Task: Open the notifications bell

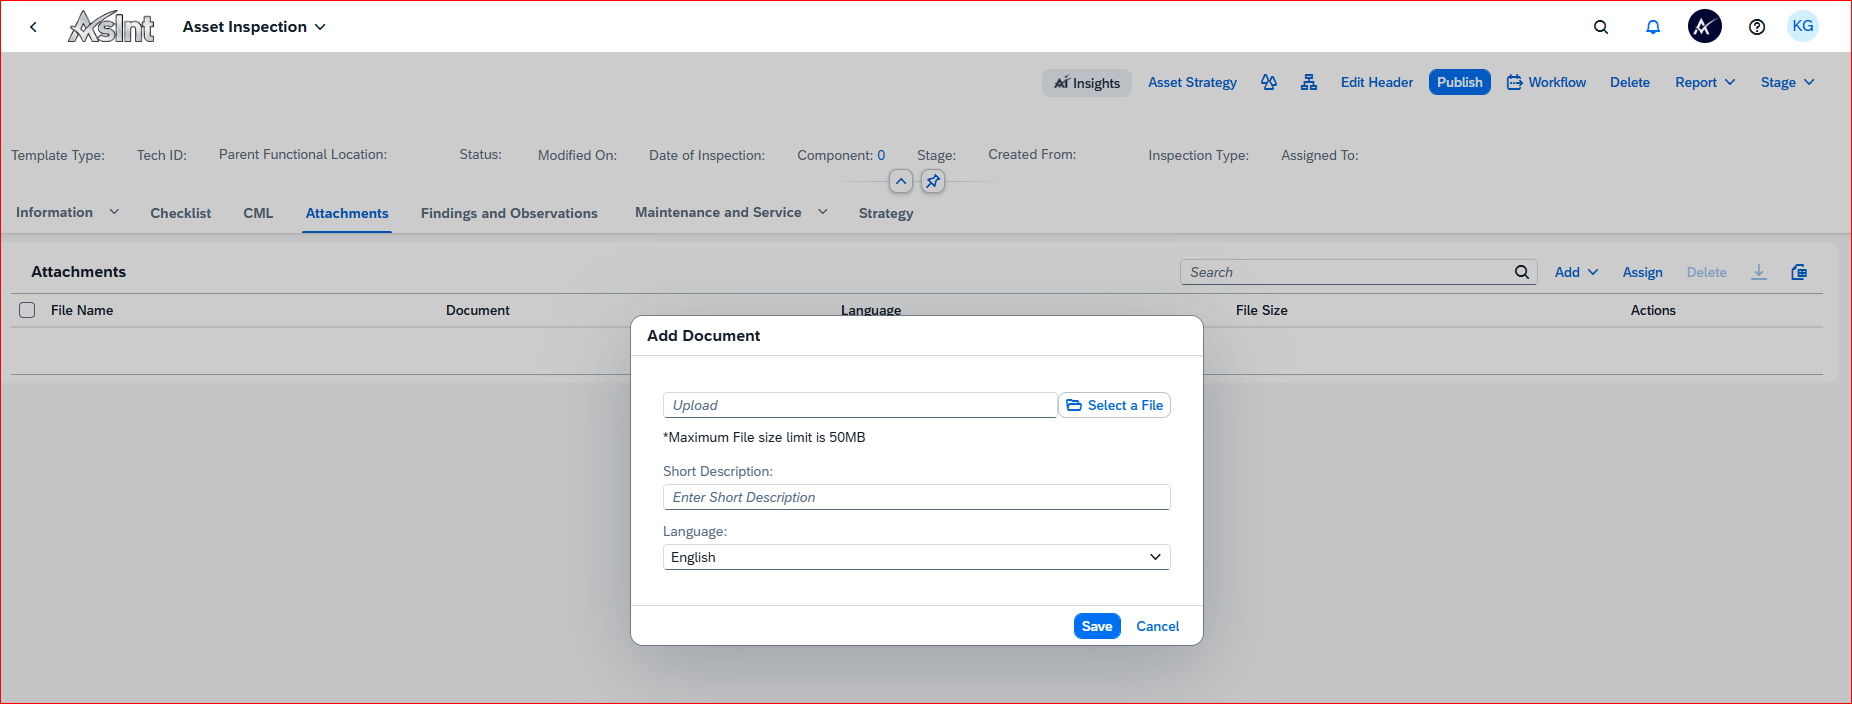Action: click(1653, 27)
